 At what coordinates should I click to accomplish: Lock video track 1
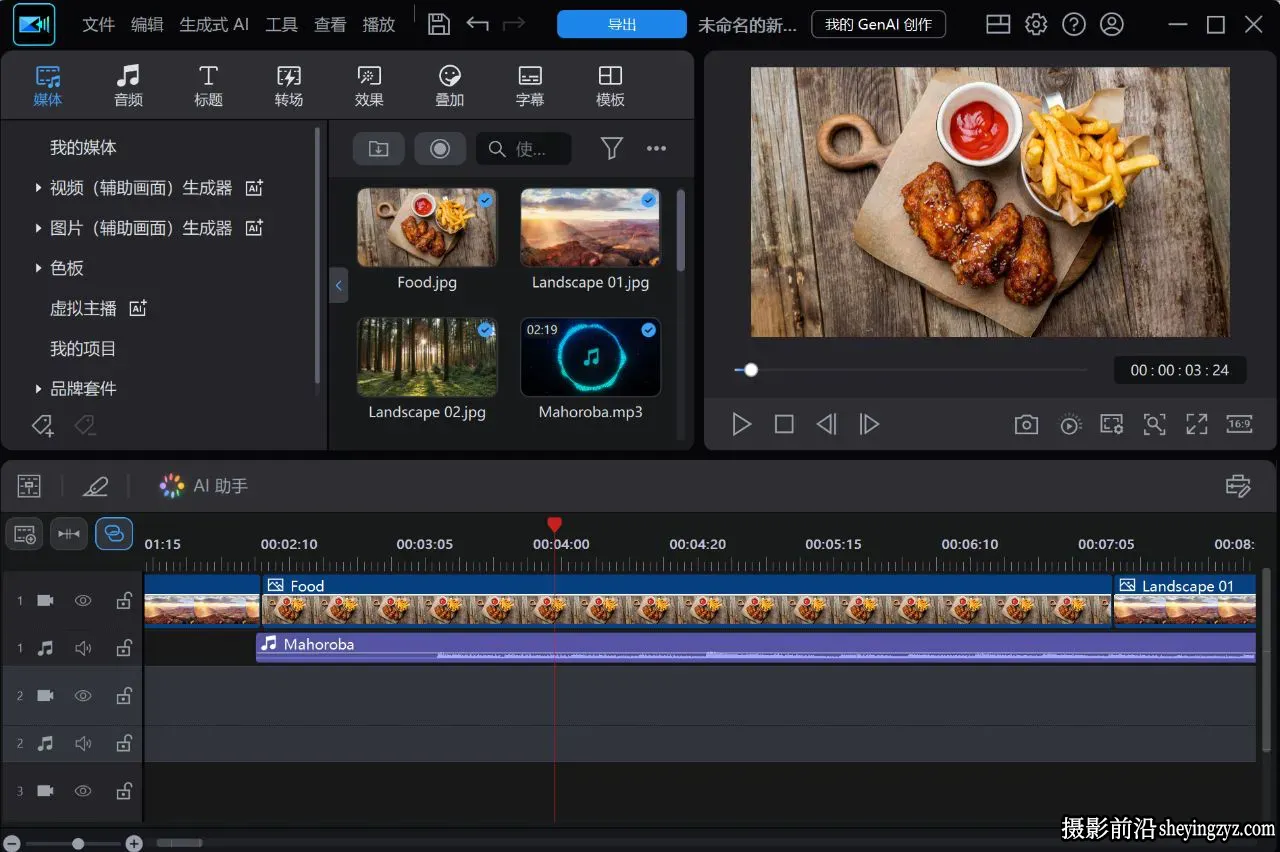tap(124, 601)
